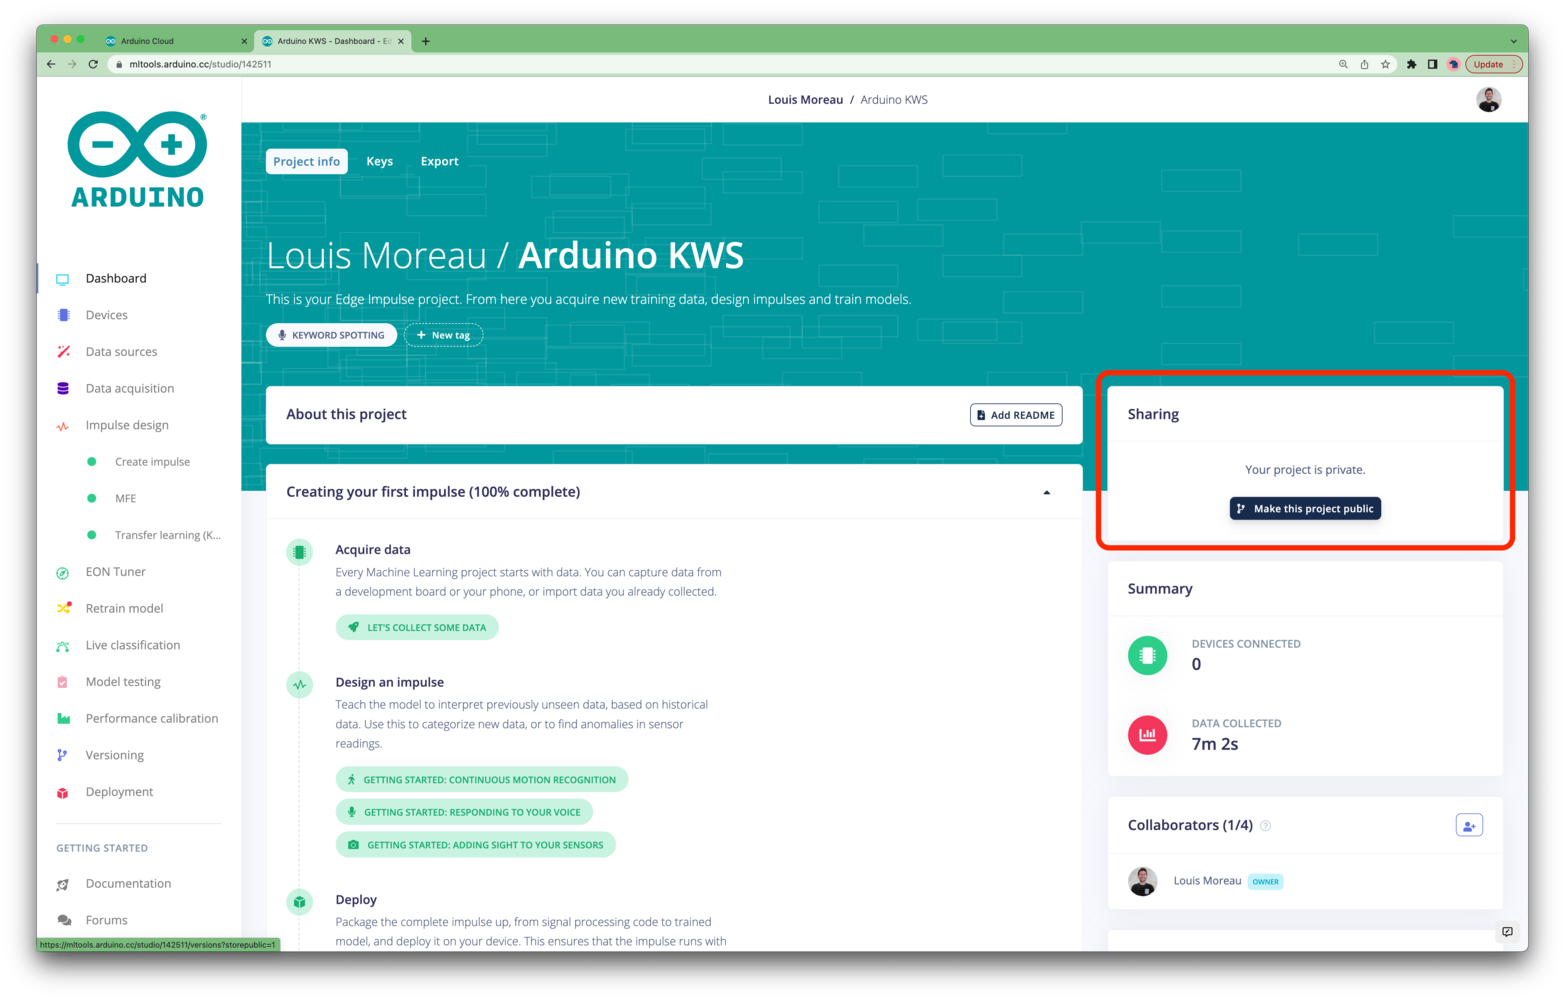
Task: Click the browser zoom magnifier icon
Action: point(1343,64)
